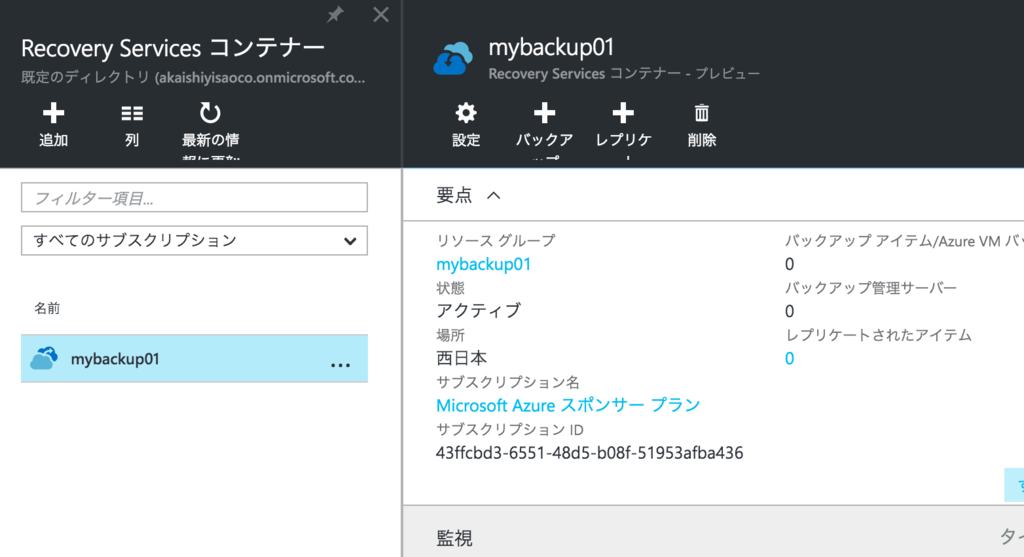
Task: Open Microsoft Azure スポンサー プラン subscription link
Action: pos(568,405)
